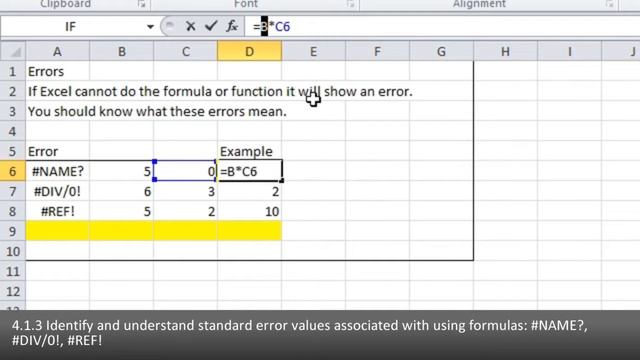Select row 10 header
Screen dimensions: 640x360
[x=13, y=251]
